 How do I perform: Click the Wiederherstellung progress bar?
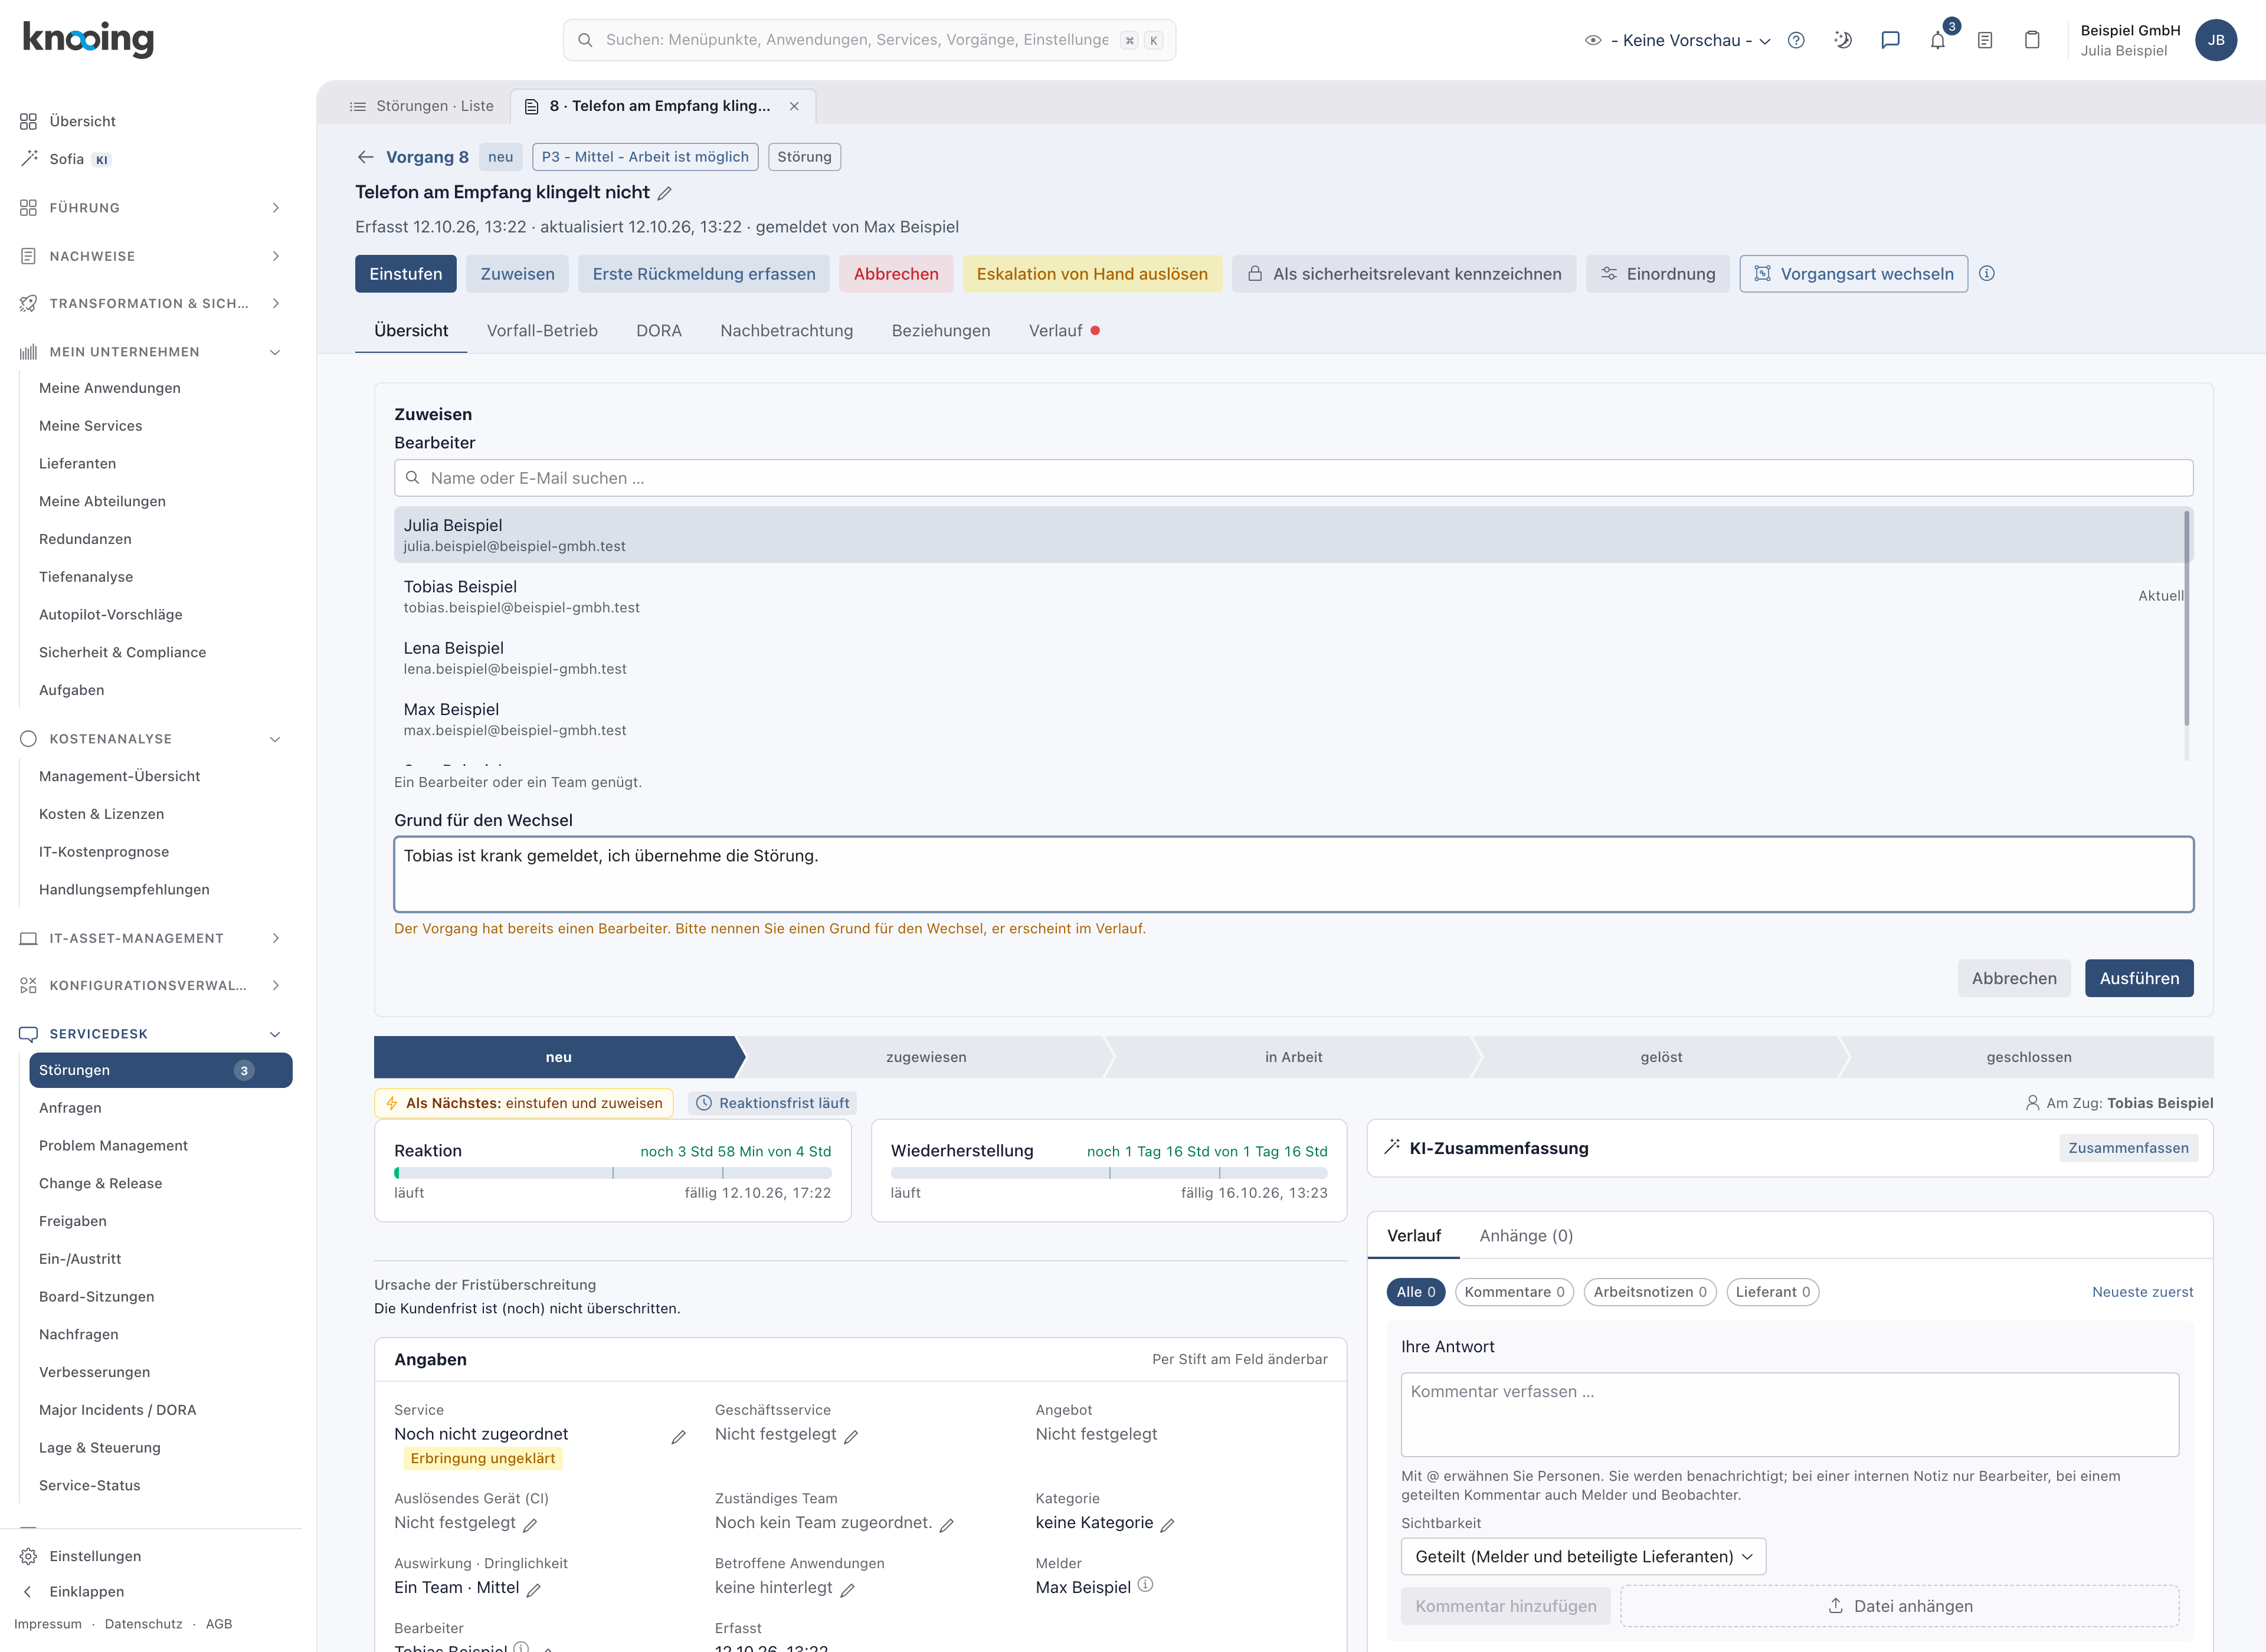[x=1109, y=1173]
